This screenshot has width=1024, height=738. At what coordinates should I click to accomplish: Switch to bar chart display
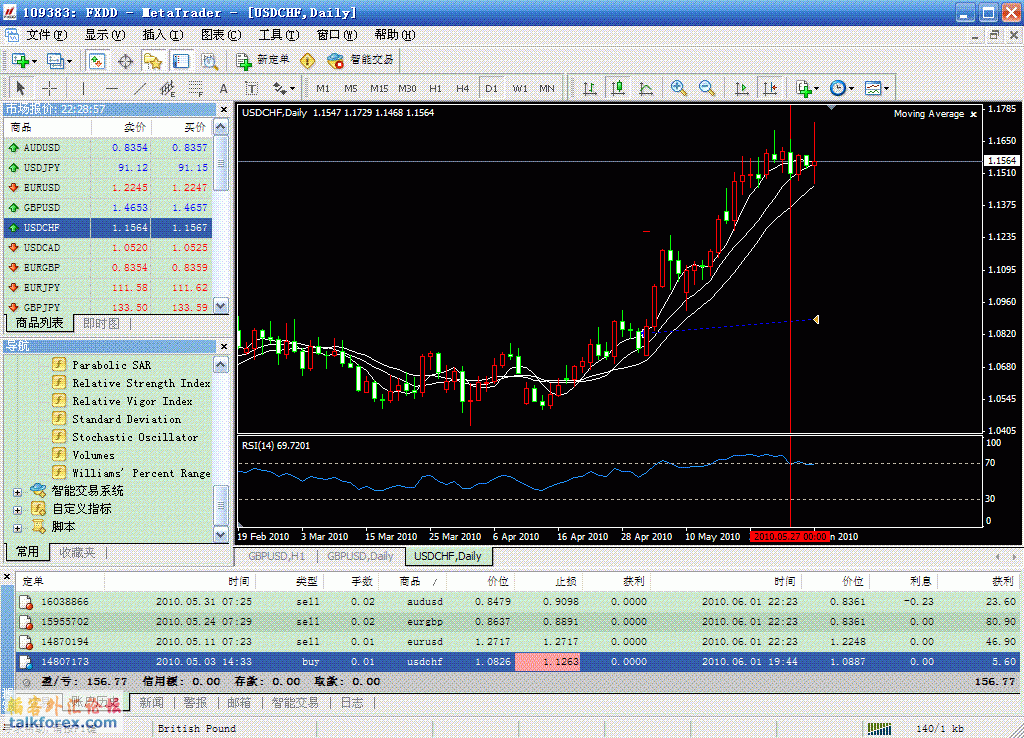[x=590, y=88]
